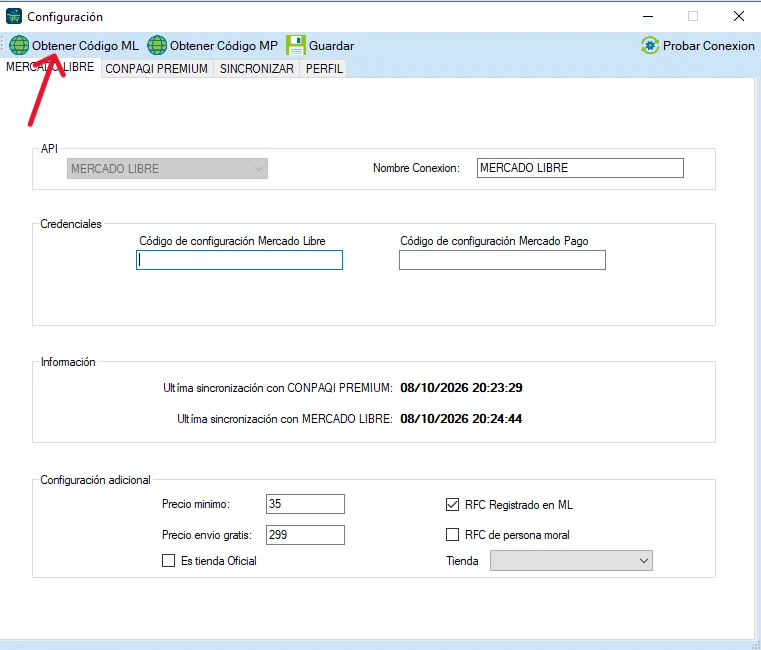Check the Es tienda Oficial box
The image size is (761, 650).
point(168,561)
